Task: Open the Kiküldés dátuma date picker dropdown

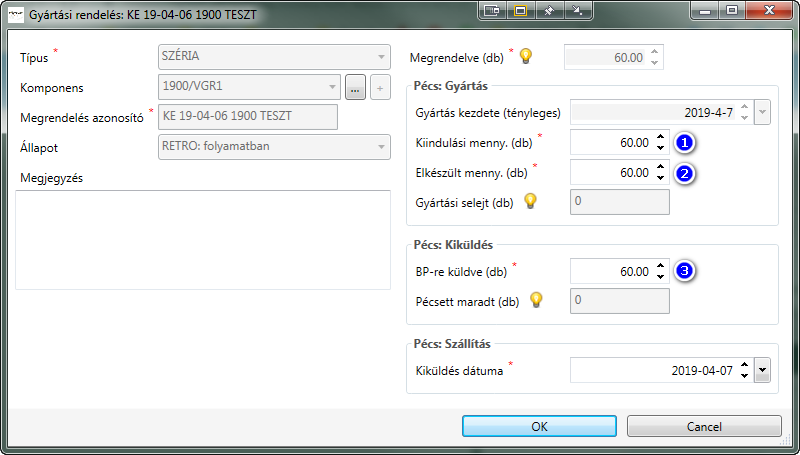Action: click(763, 370)
